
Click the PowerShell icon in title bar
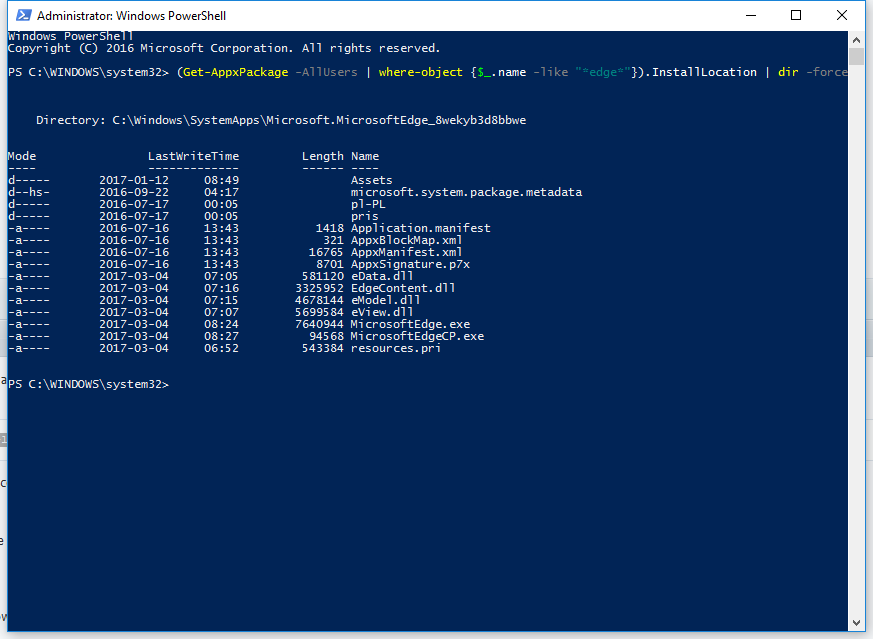coord(23,16)
